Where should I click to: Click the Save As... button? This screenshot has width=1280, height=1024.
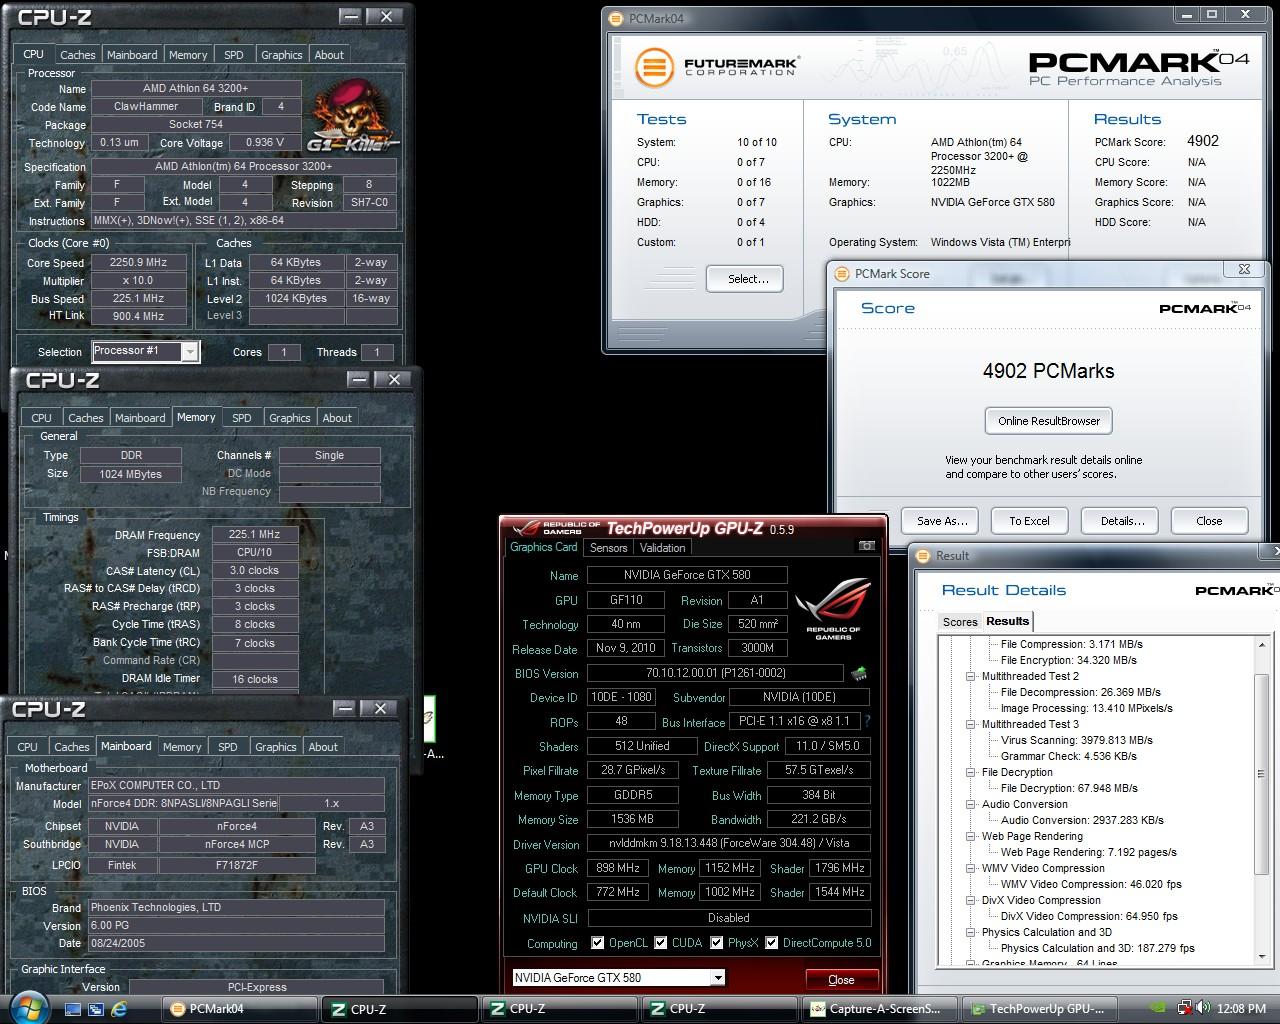(x=942, y=521)
